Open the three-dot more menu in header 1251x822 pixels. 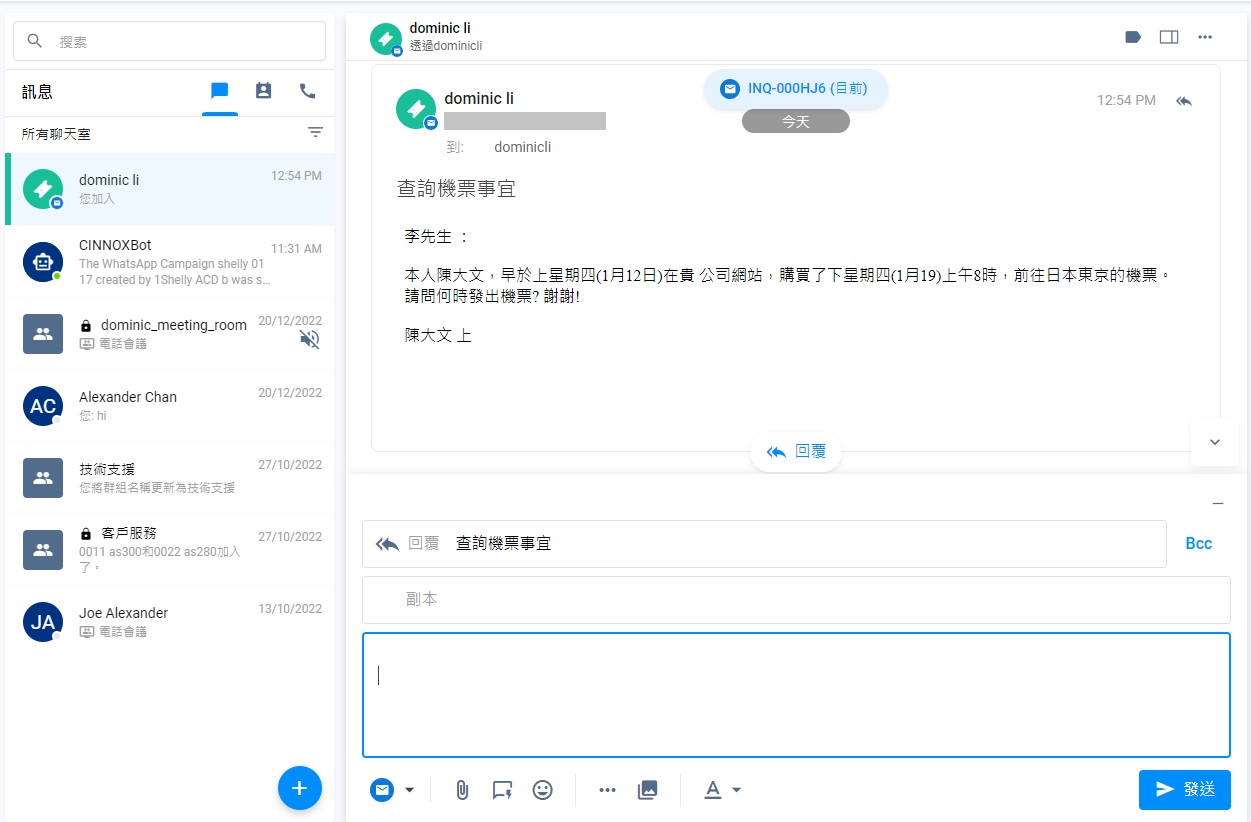pyautogui.click(x=1205, y=37)
